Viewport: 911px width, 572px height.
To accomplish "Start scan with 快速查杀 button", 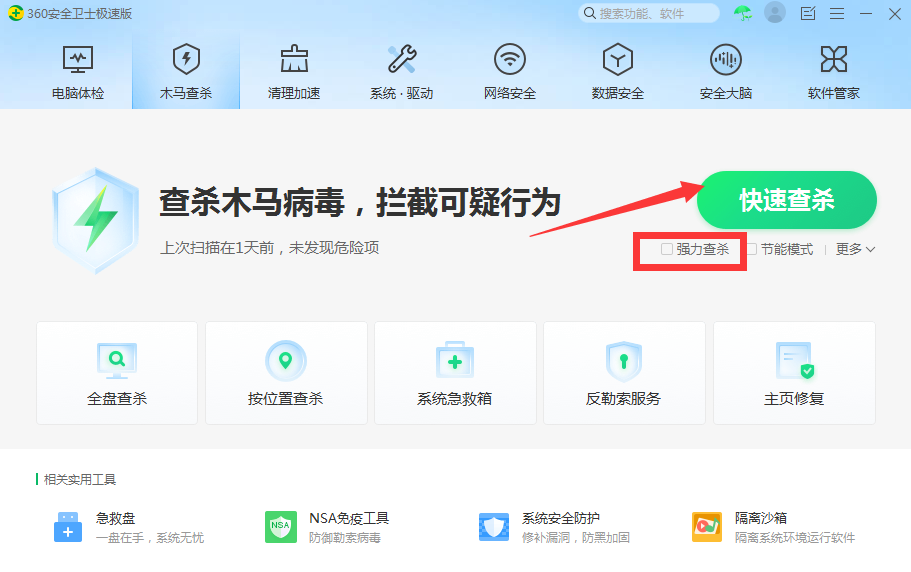I will coord(787,200).
